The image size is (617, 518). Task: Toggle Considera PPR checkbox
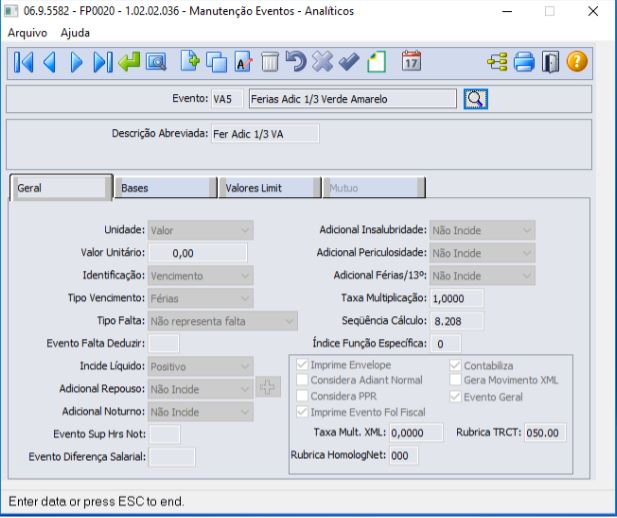[x=302, y=396]
